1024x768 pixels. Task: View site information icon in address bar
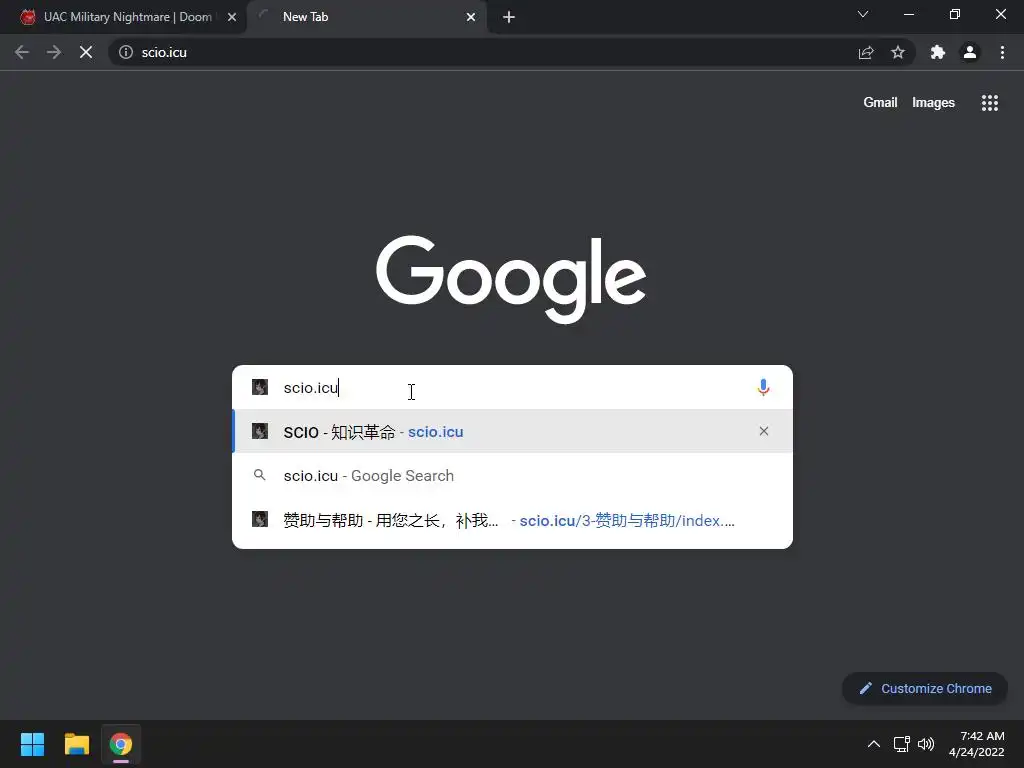126,52
